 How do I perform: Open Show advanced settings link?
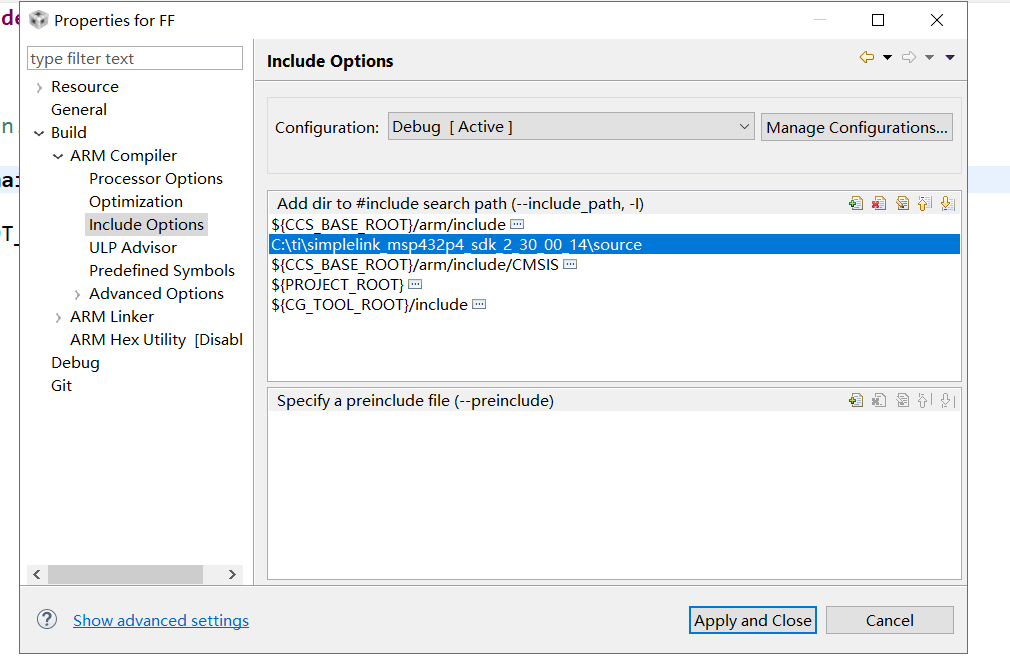[x=161, y=620]
